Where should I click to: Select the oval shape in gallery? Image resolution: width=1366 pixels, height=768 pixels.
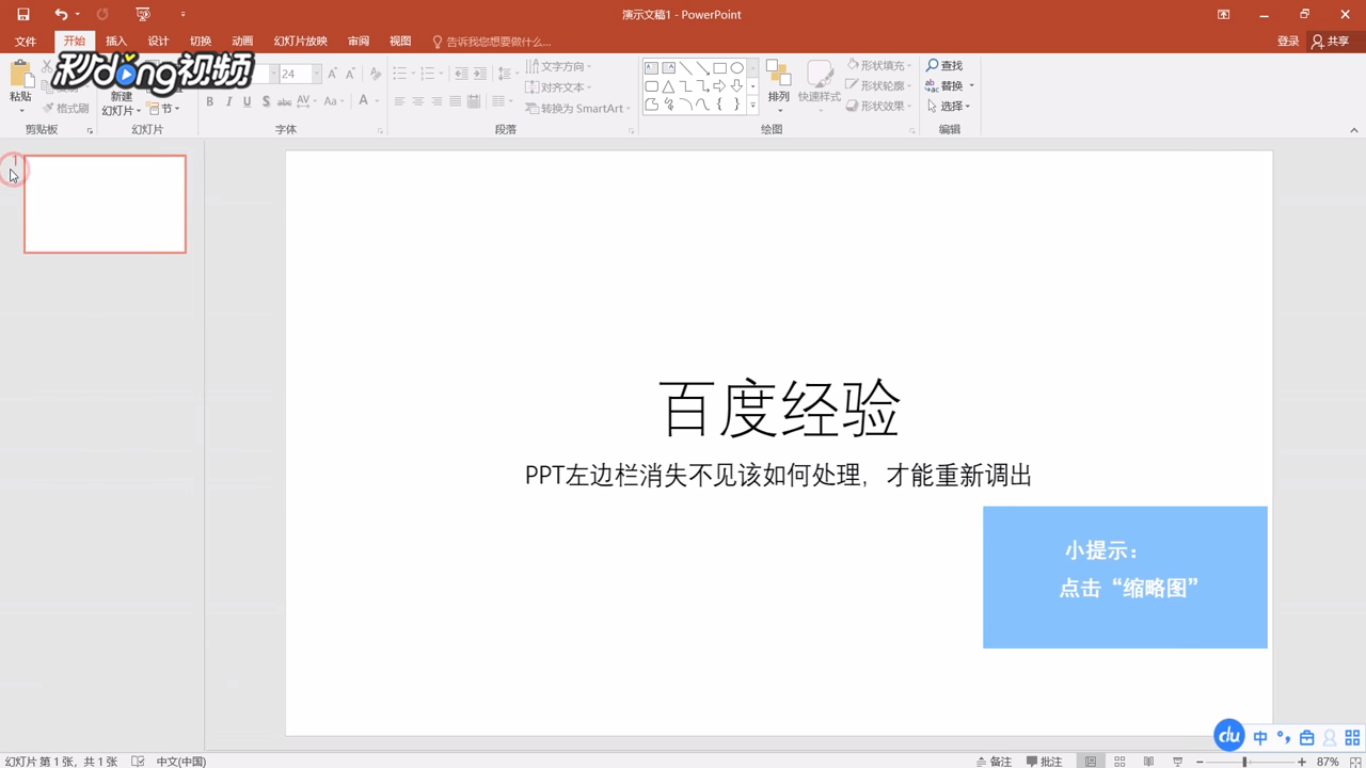(737, 68)
